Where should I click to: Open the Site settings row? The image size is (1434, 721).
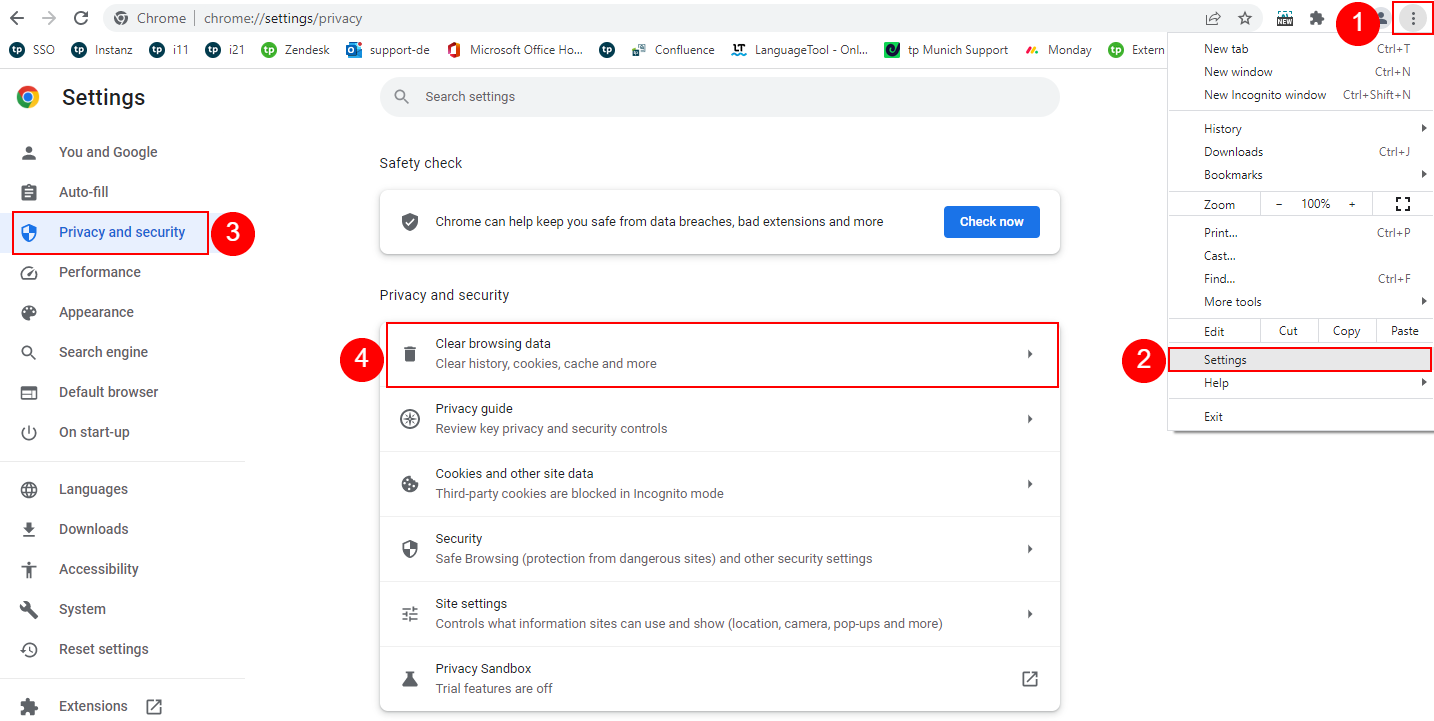(x=720, y=614)
